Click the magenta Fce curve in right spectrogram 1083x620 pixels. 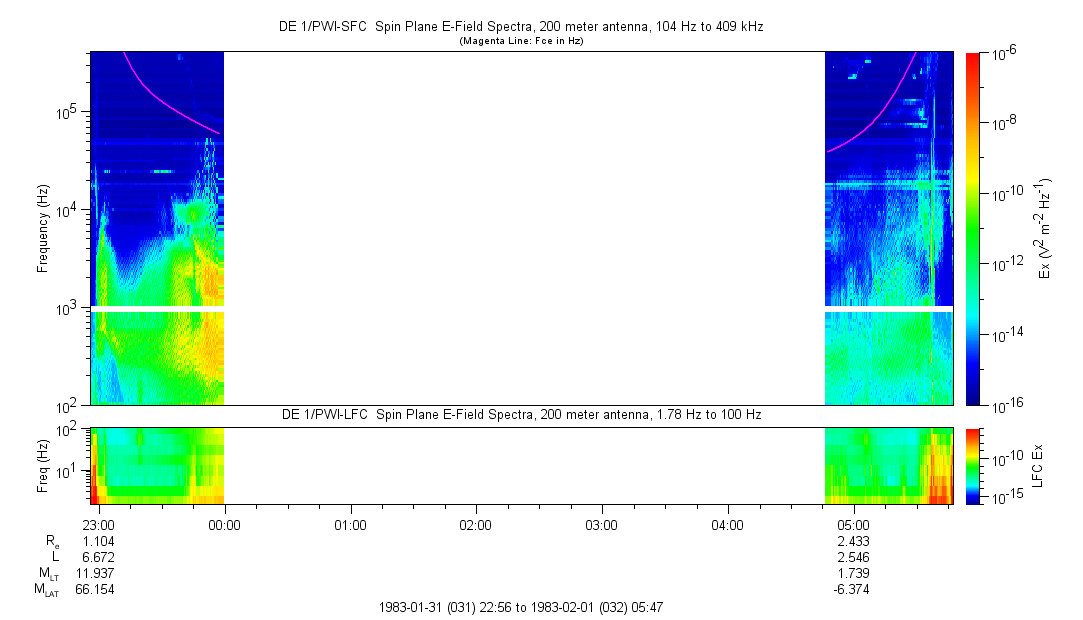pyautogui.click(x=872, y=126)
